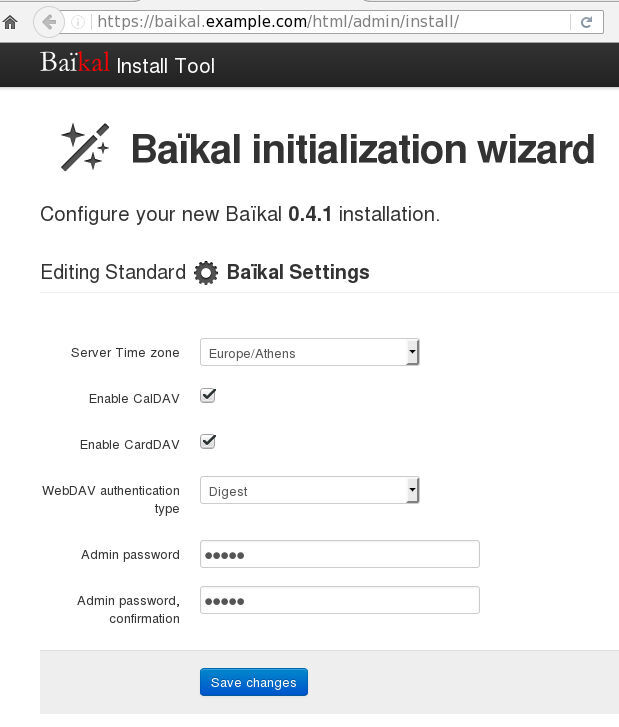Click the Baïkal logo in header
This screenshot has width=619, height=727.
(75, 64)
